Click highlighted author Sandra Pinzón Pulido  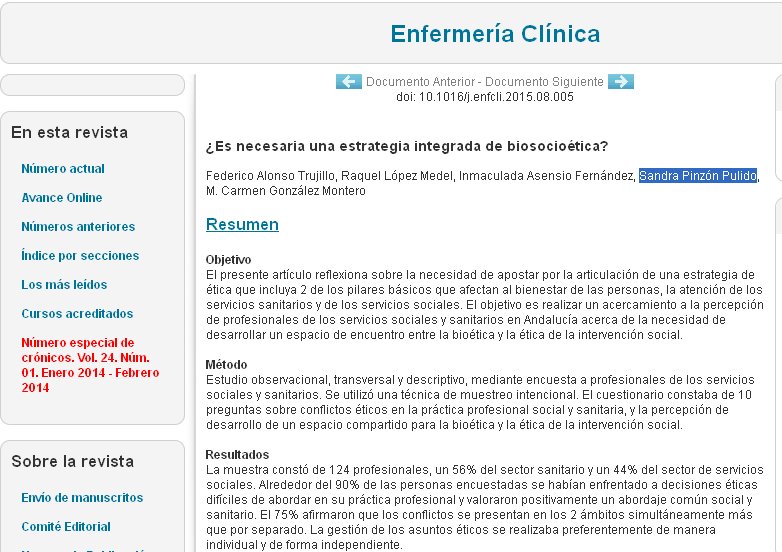(x=697, y=177)
